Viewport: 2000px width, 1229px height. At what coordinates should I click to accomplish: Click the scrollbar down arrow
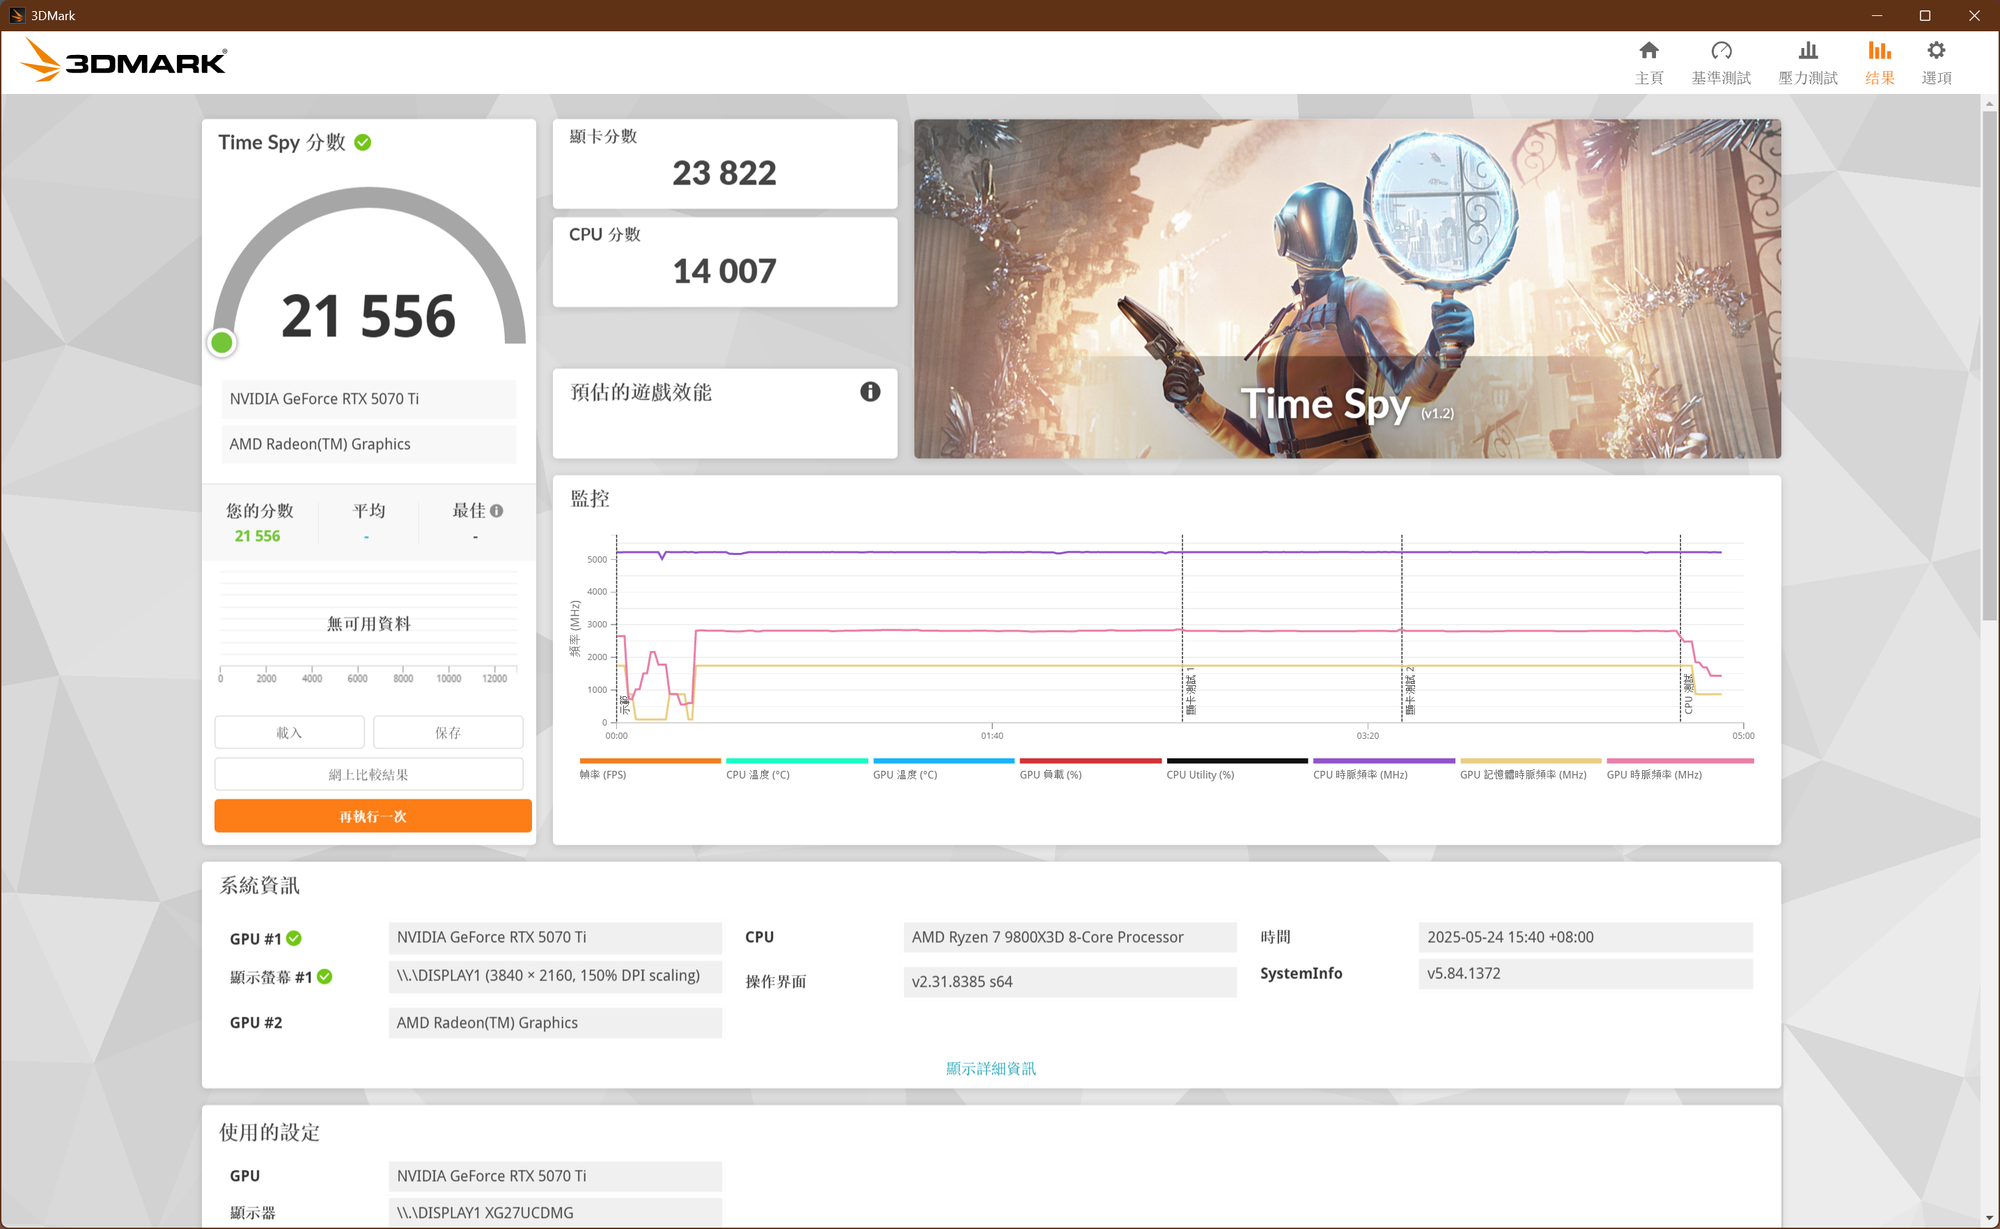(x=1989, y=1217)
